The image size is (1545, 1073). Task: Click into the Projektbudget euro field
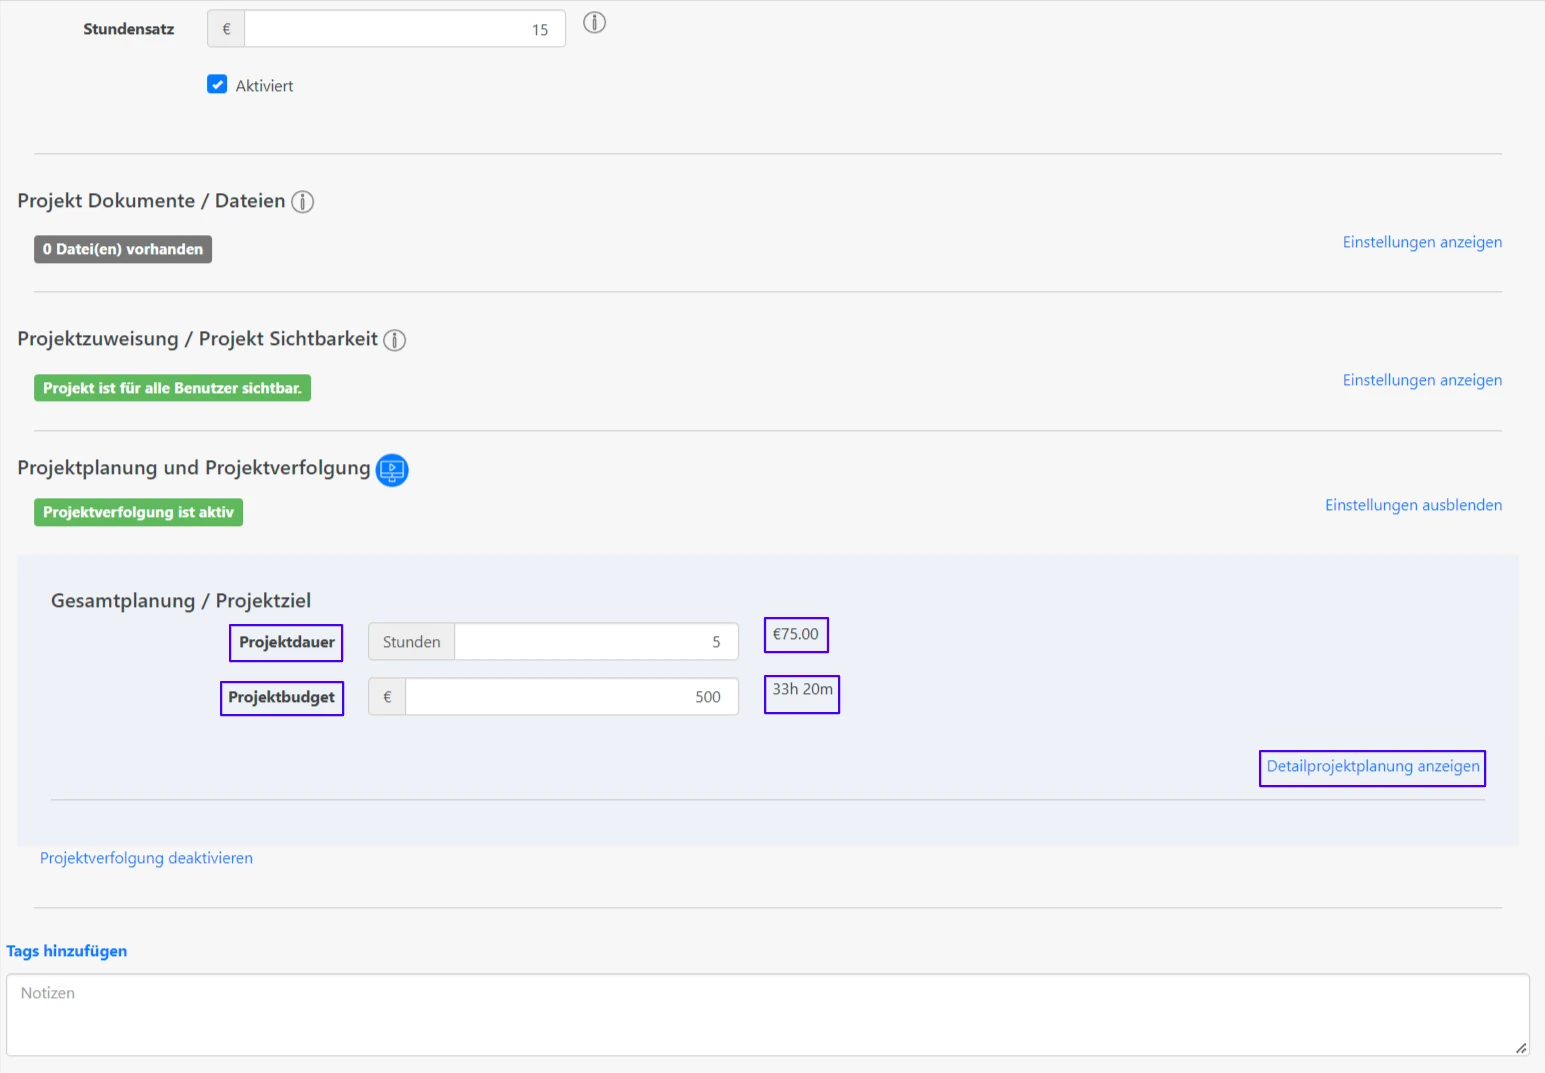tap(571, 697)
